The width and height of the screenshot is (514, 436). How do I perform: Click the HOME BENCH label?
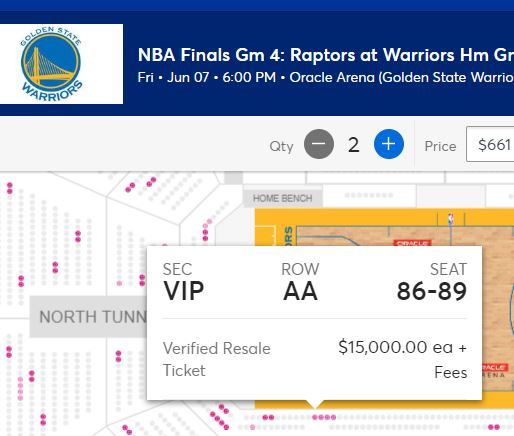(x=283, y=198)
